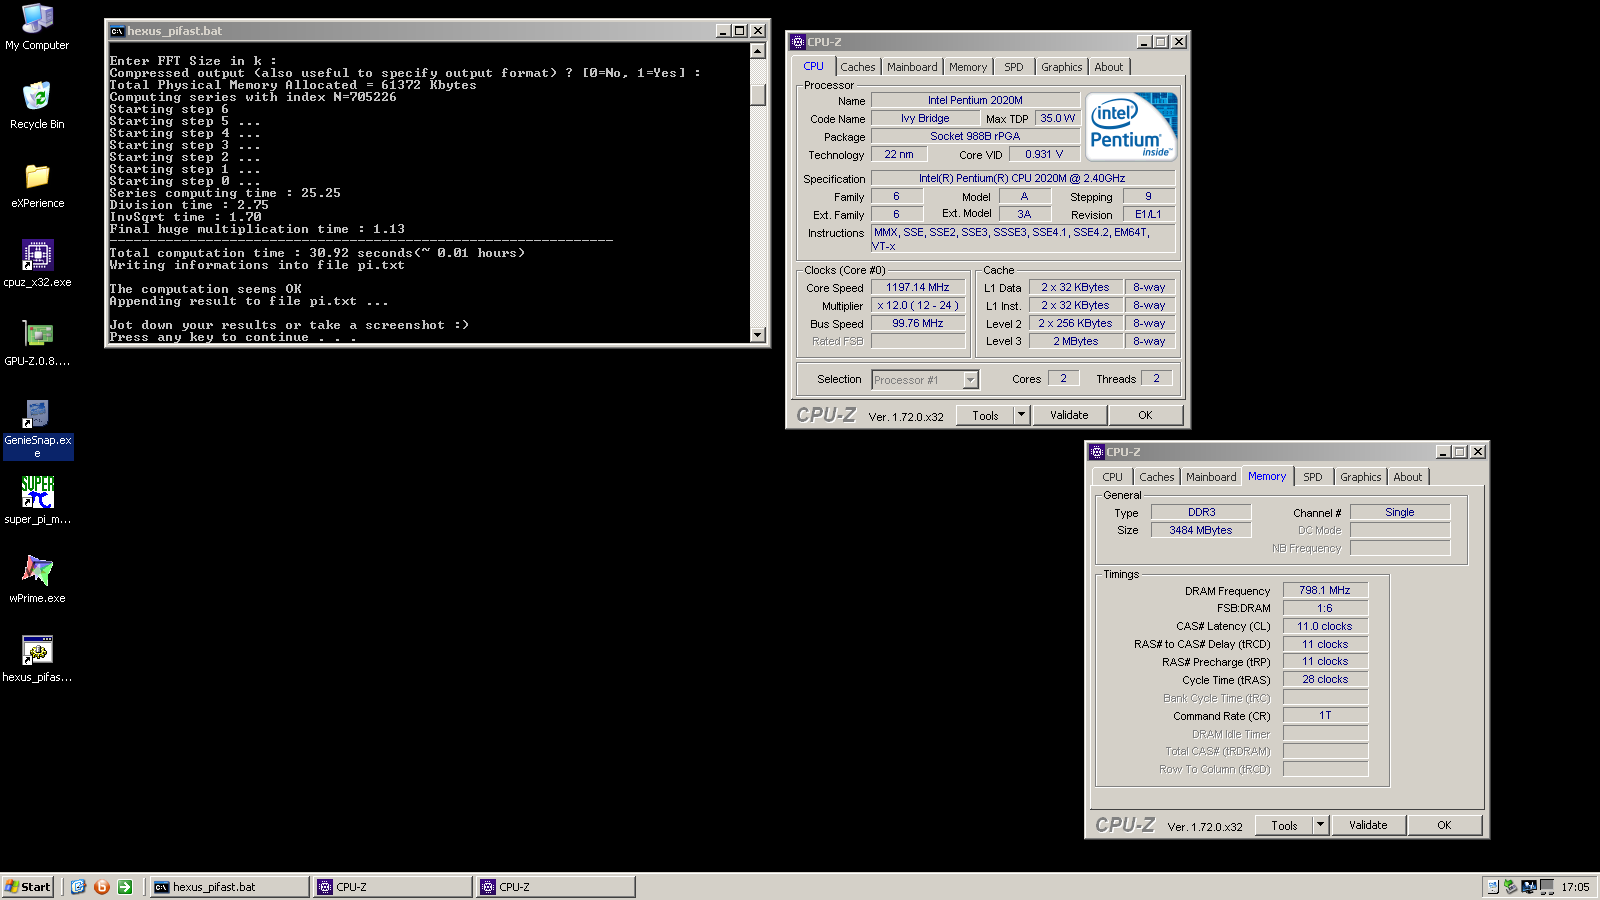Click the display settings tray icon

pos(1529,887)
